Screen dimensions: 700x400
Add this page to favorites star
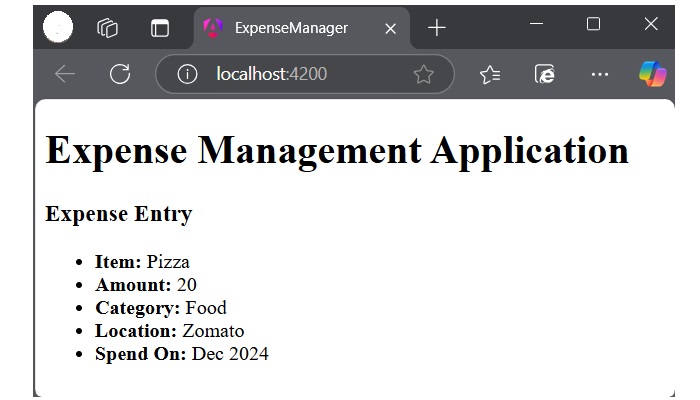(x=423, y=74)
